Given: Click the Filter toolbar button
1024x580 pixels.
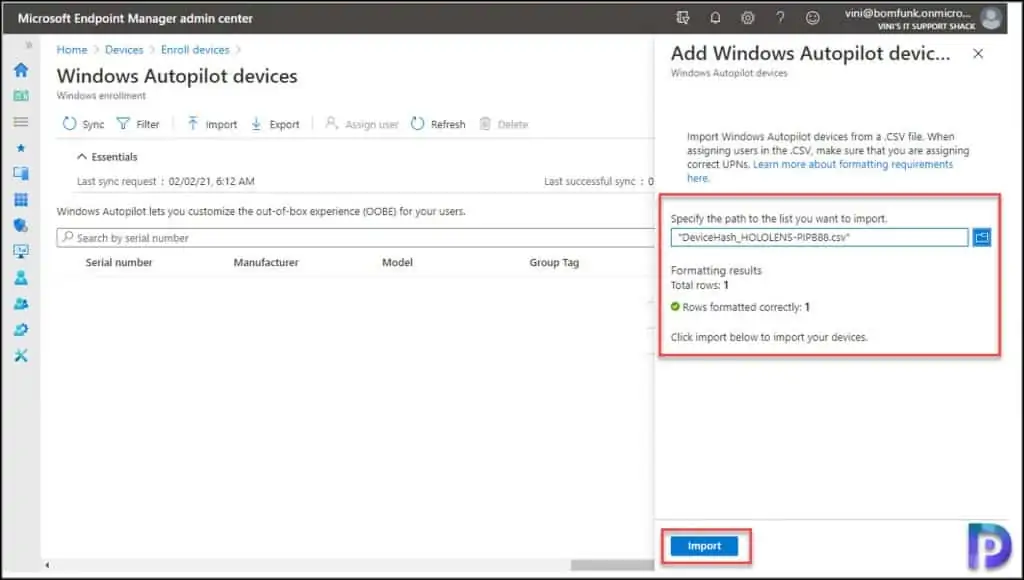Looking at the screenshot, I should point(138,123).
